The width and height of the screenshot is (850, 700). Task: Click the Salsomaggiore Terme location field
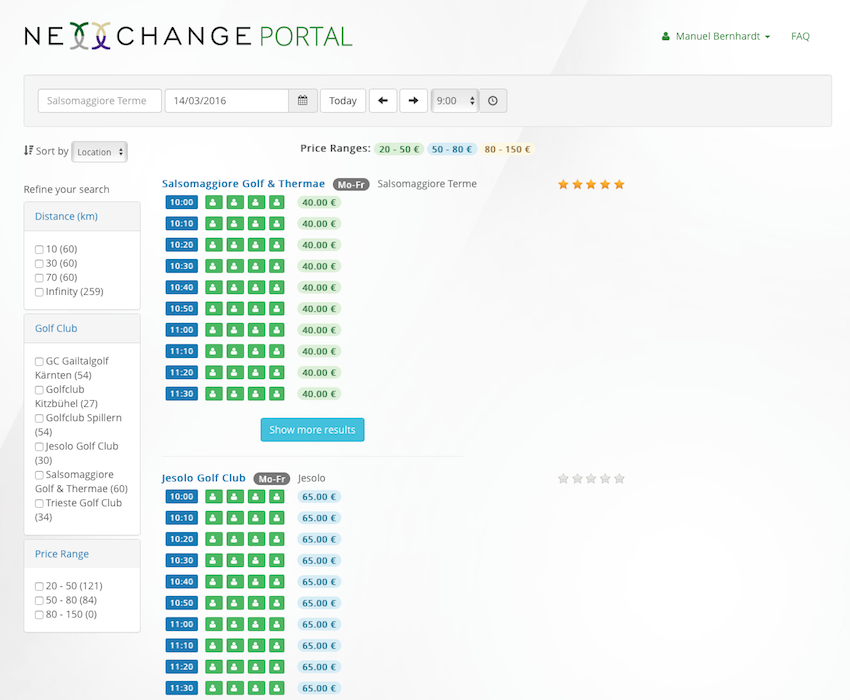click(x=99, y=101)
